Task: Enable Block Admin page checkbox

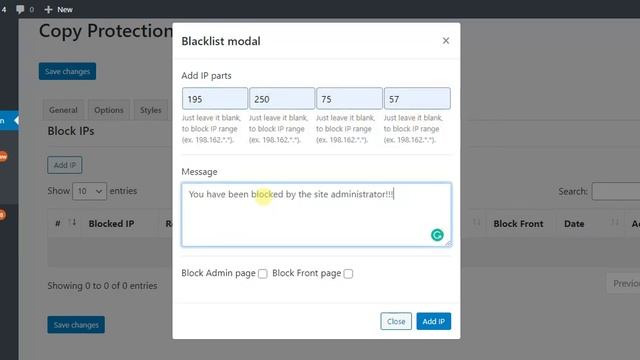Action: click(263, 273)
